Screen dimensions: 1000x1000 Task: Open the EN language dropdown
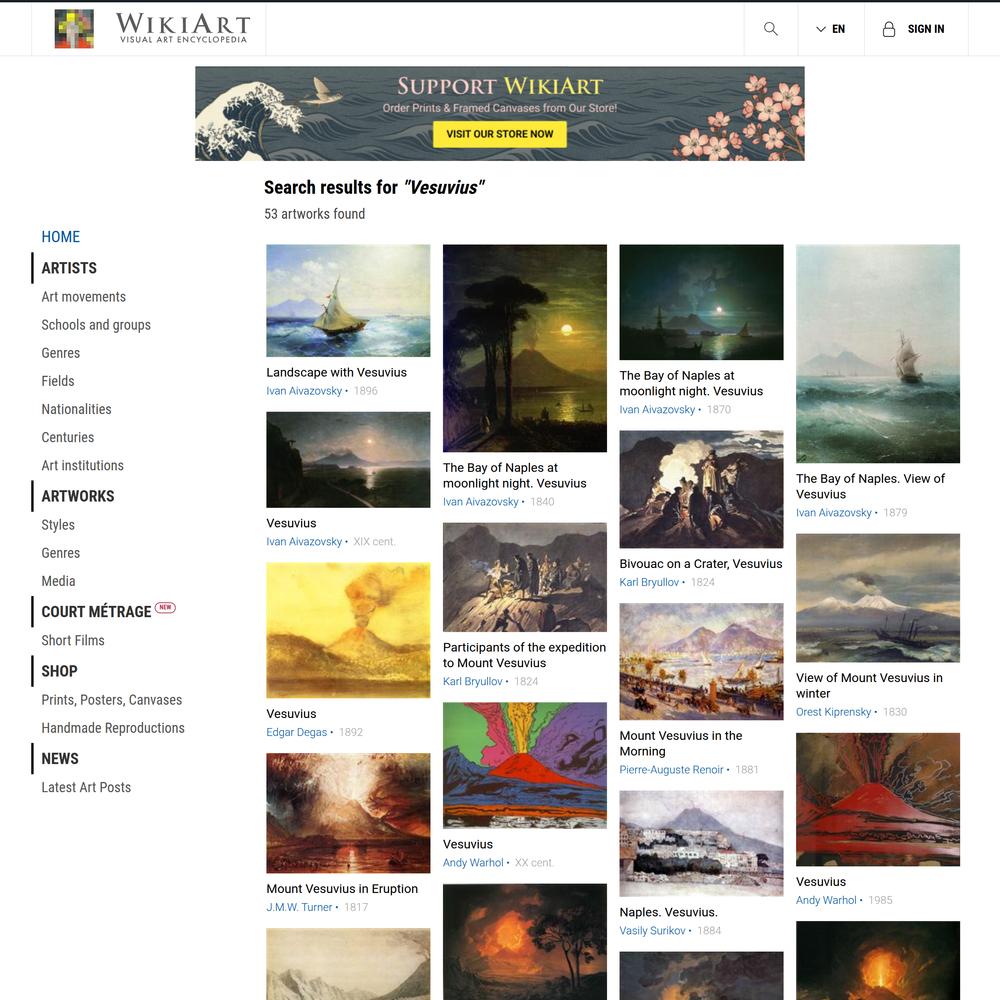point(830,29)
